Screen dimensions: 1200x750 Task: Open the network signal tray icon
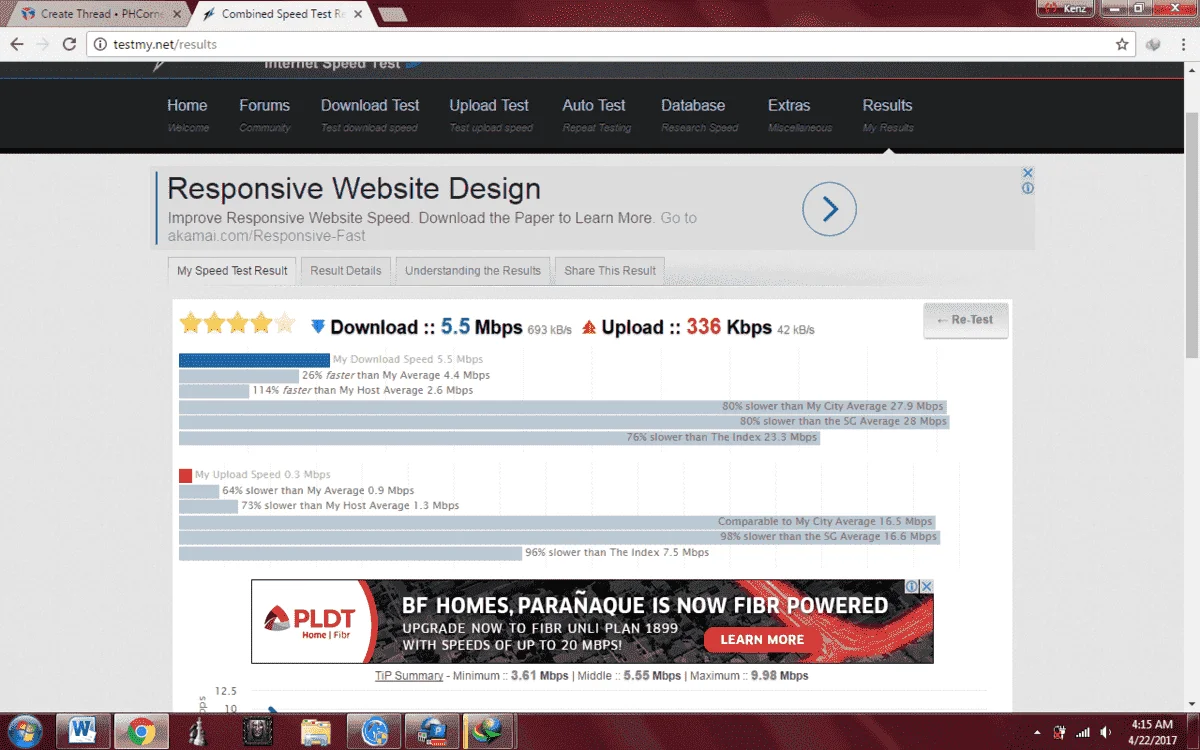[1083, 732]
